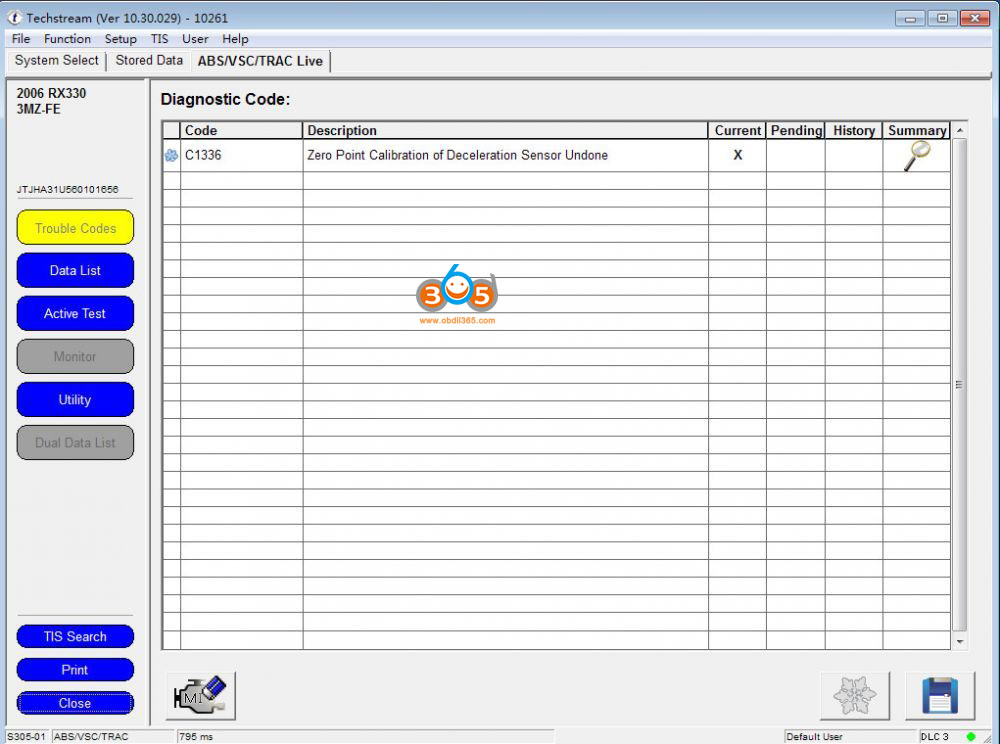The height and width of the screenshot is (744, 1000).
Task: Open the TIS menu
Action: [x=159, y=39]
